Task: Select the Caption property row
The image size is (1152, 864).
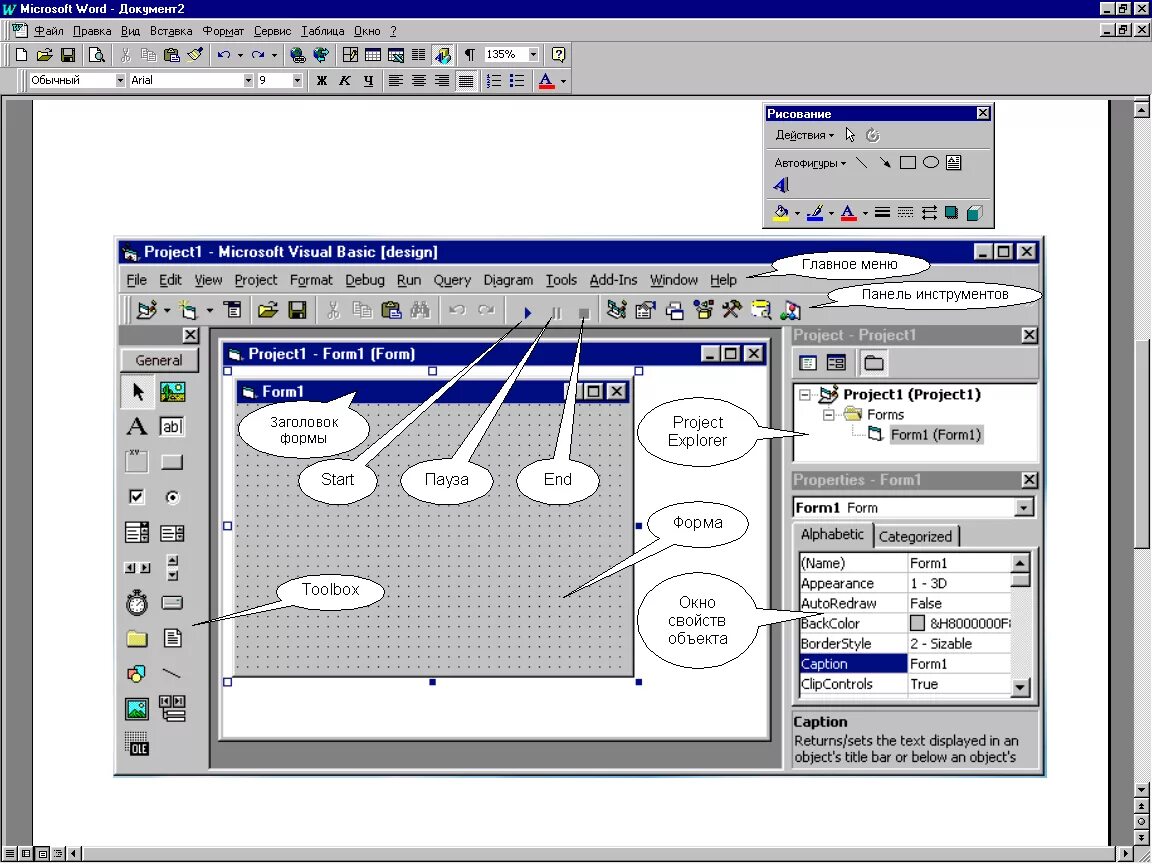Action: tap(905, 663)
